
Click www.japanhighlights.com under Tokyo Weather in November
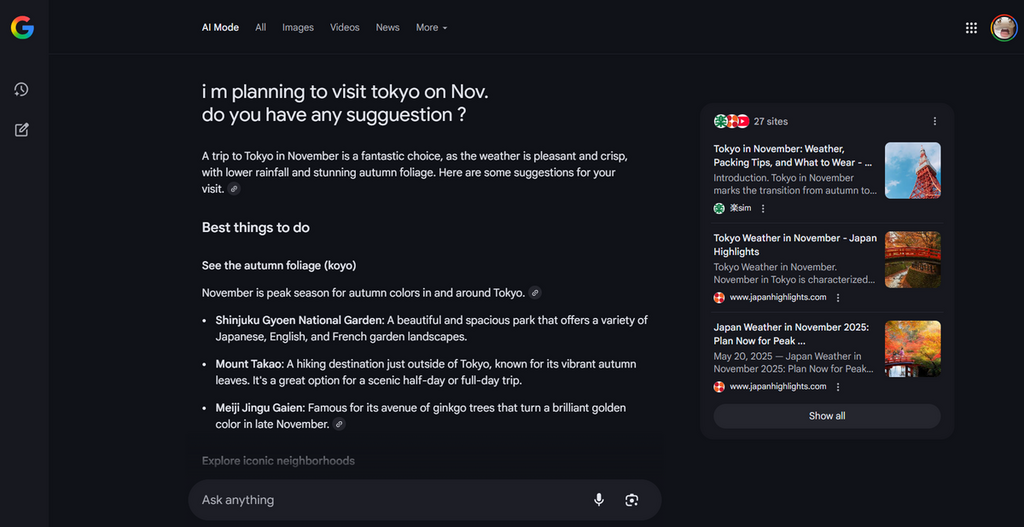click(x=778, y=297)
